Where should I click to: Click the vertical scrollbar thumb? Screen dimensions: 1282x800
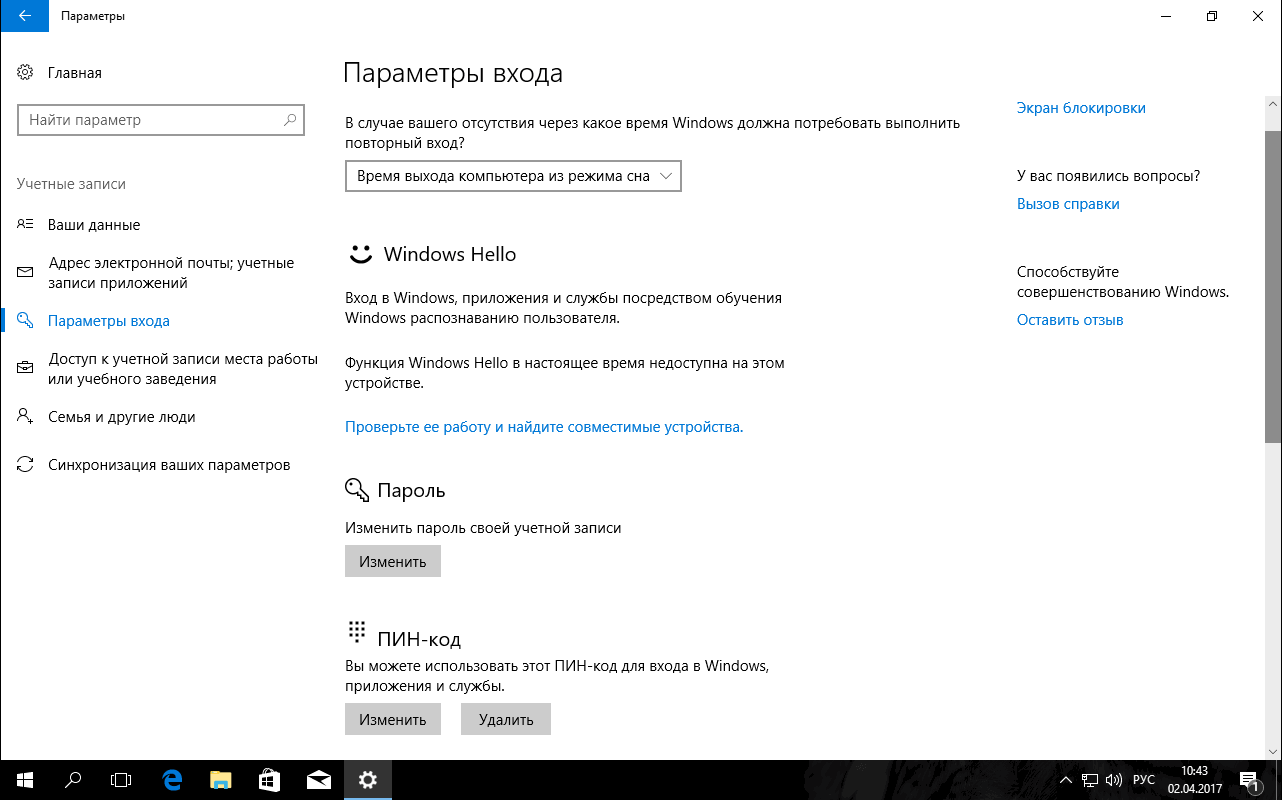coord(1273,286)
